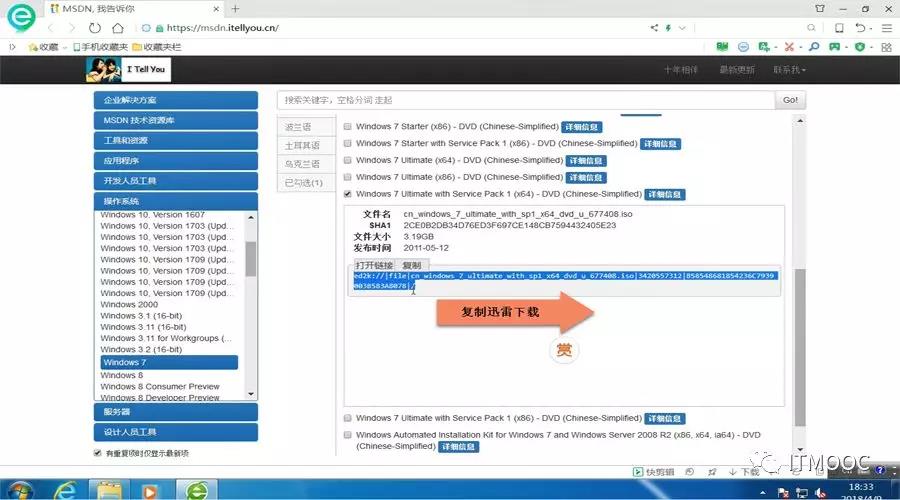The width and height of the screenshot is (900, 500).
Task: Click the scissors screenshot extension icon
Action: pos(789,46)
